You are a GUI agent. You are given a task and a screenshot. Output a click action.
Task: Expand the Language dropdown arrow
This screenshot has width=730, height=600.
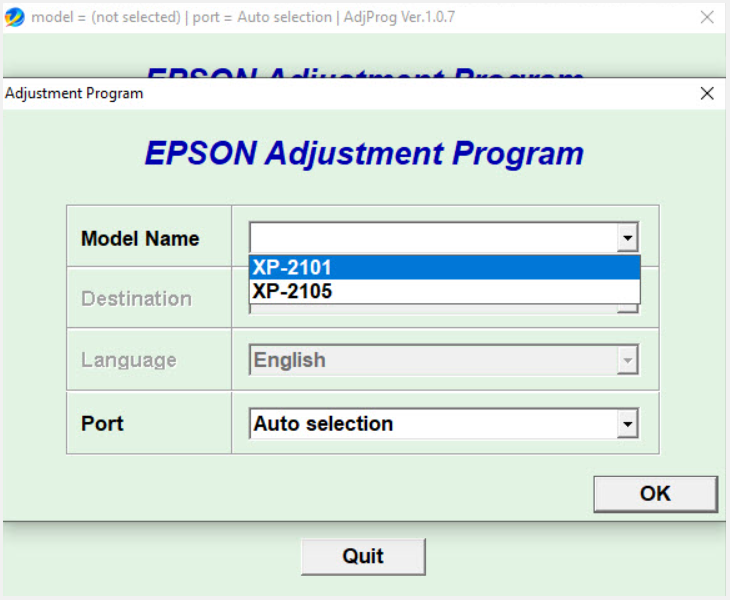click(x=627, y=360)
